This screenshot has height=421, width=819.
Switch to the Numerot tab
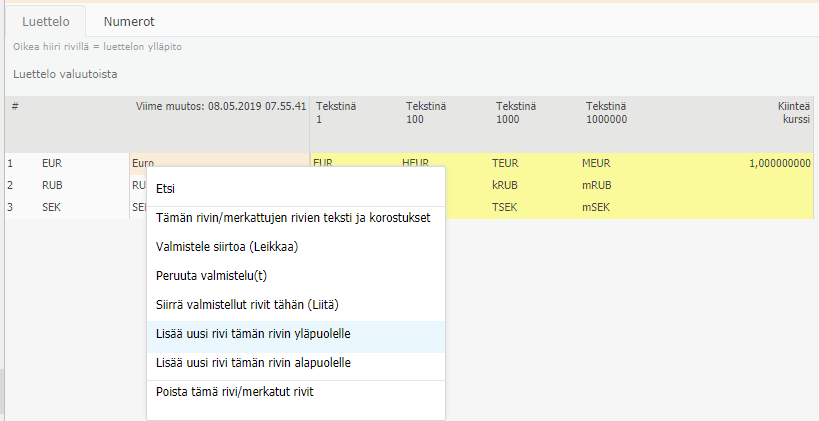129,21
